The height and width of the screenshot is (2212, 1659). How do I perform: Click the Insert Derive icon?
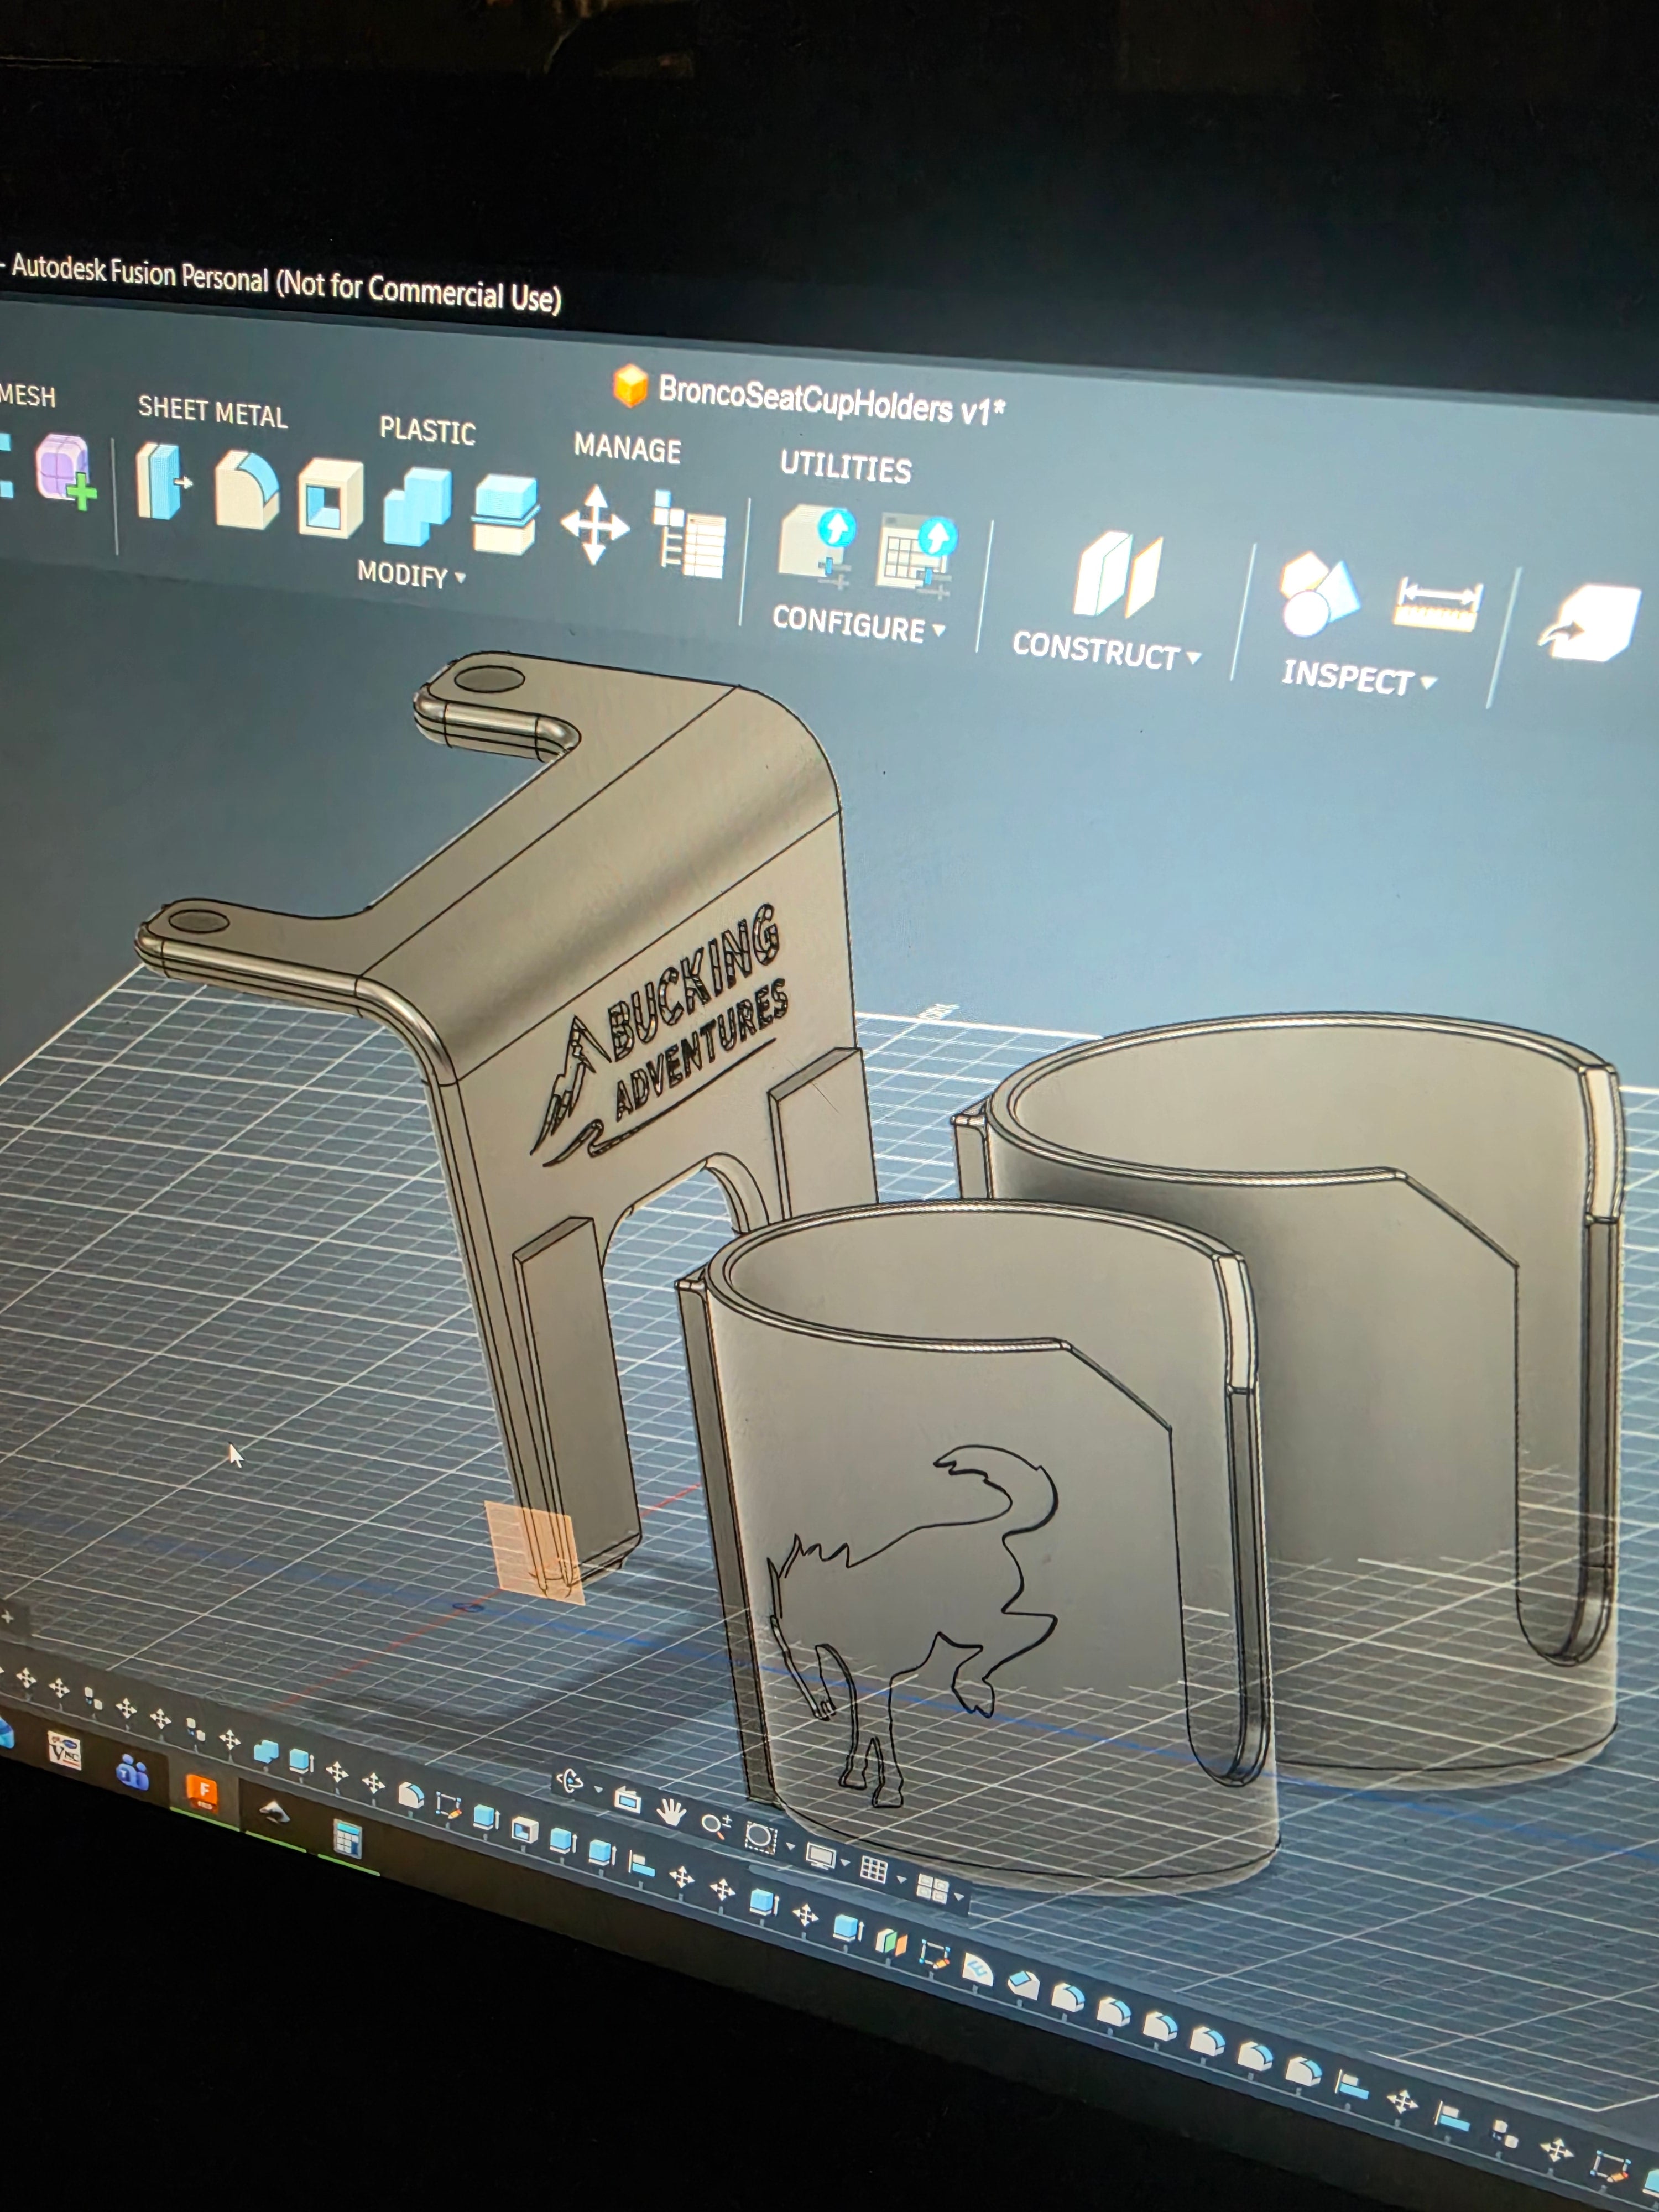coord(1590,623)
